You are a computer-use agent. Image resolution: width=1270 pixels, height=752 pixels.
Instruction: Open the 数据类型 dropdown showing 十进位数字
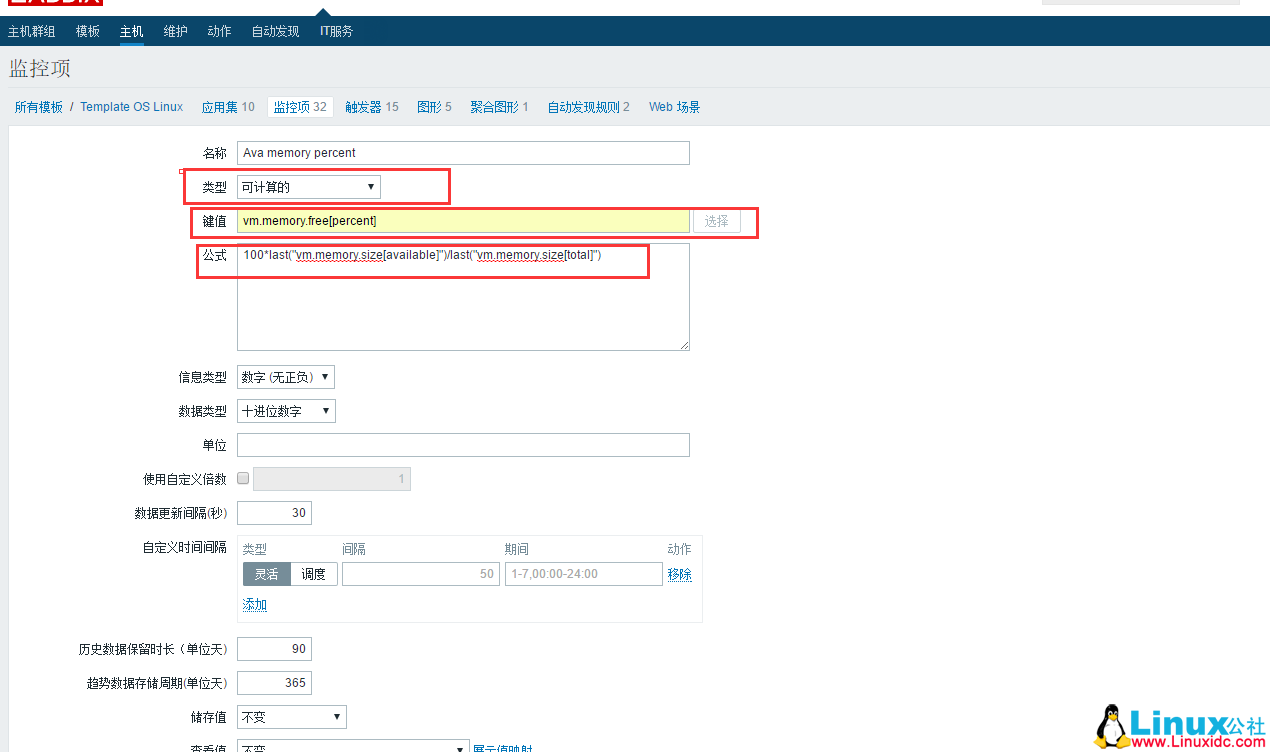pyautogui.click(x=286, y=410)
